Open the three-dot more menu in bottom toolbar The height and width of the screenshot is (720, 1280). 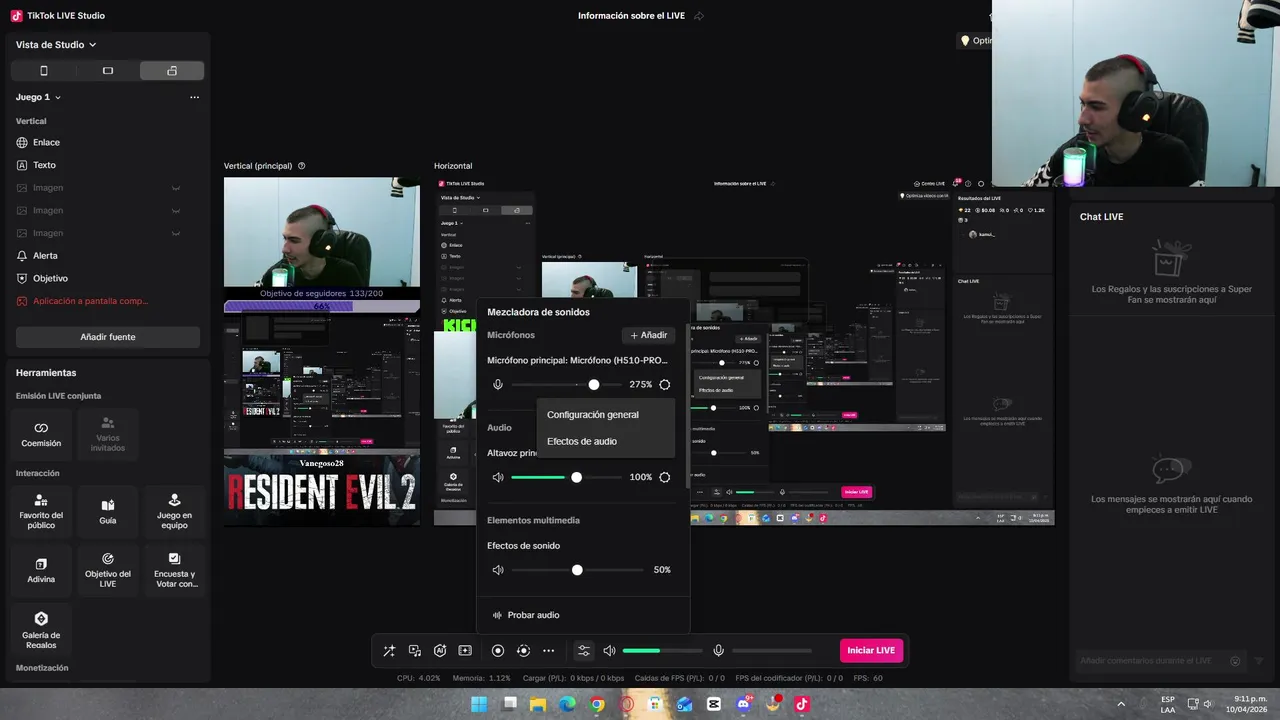pyautogui.click(x=548, y=651)
